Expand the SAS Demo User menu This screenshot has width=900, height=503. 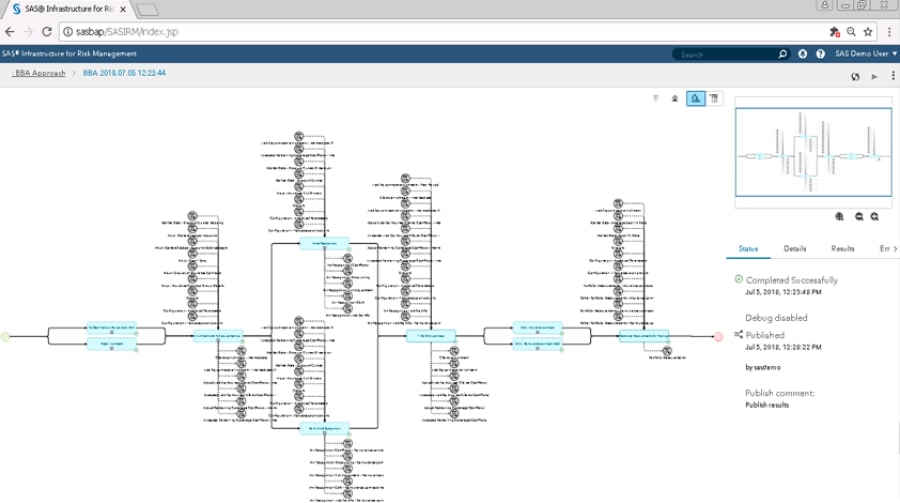[866, 53]
